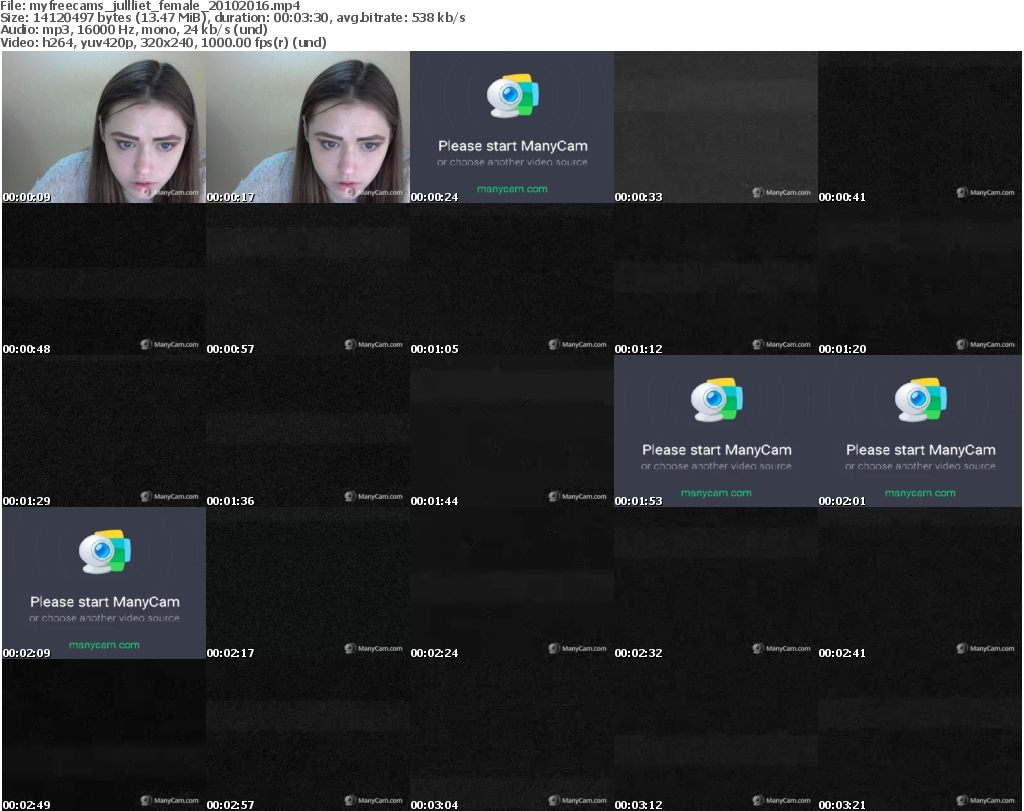This screenshot has height=811, width=1024.
Task: Select the frame stamped 00:02:24
Action: (512, 583)
